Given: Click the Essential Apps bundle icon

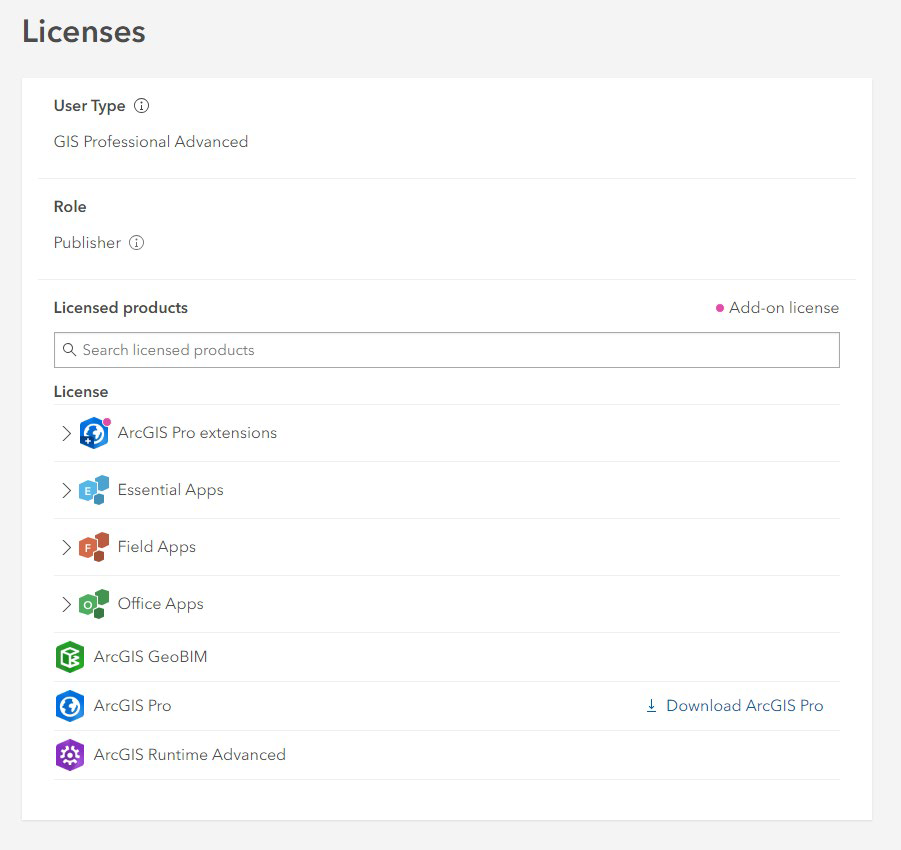Looking at the screenshot, I should [x=94, y=490].
